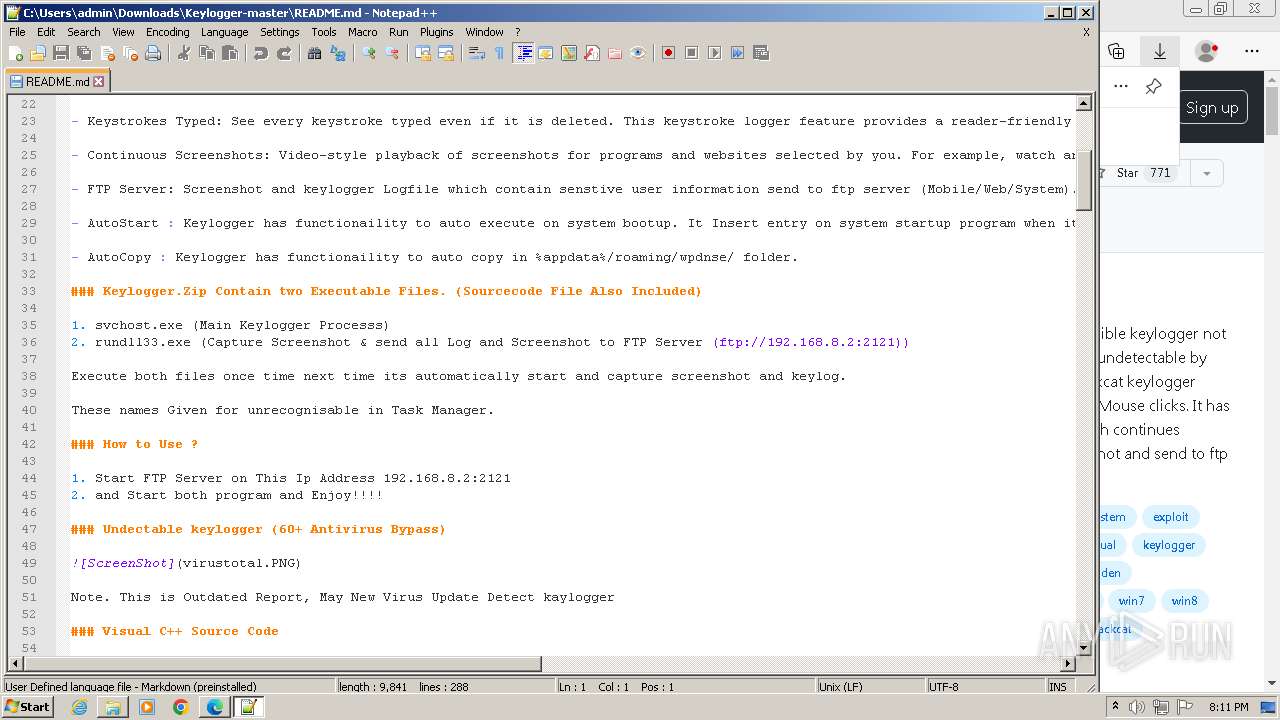Close the README.md tab with red X

click(98, 82)
